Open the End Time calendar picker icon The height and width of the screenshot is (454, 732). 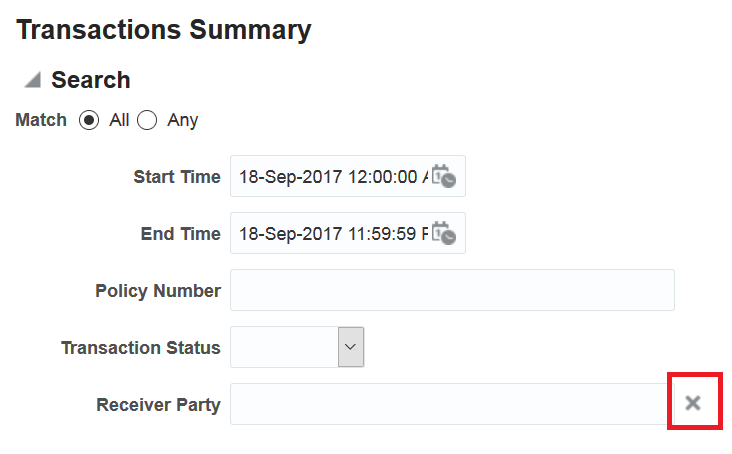pos(444,233)
